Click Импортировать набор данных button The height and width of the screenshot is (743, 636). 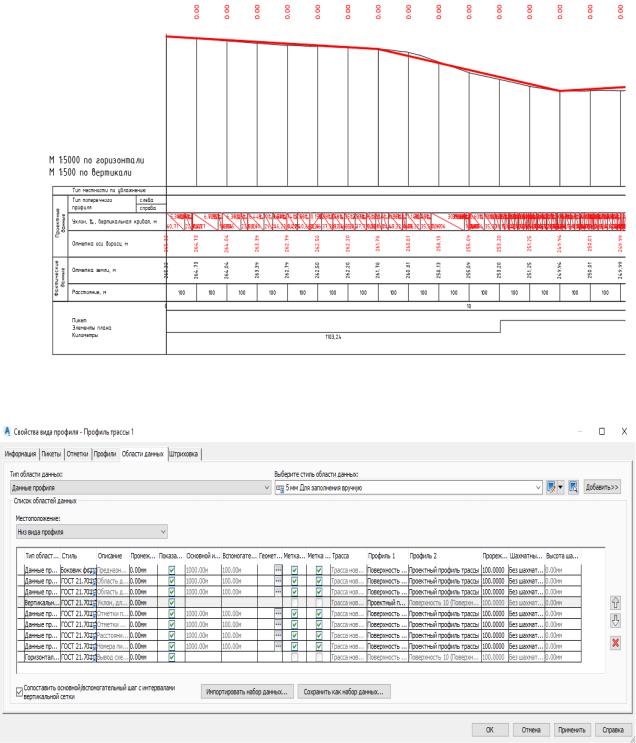point(247,692)
